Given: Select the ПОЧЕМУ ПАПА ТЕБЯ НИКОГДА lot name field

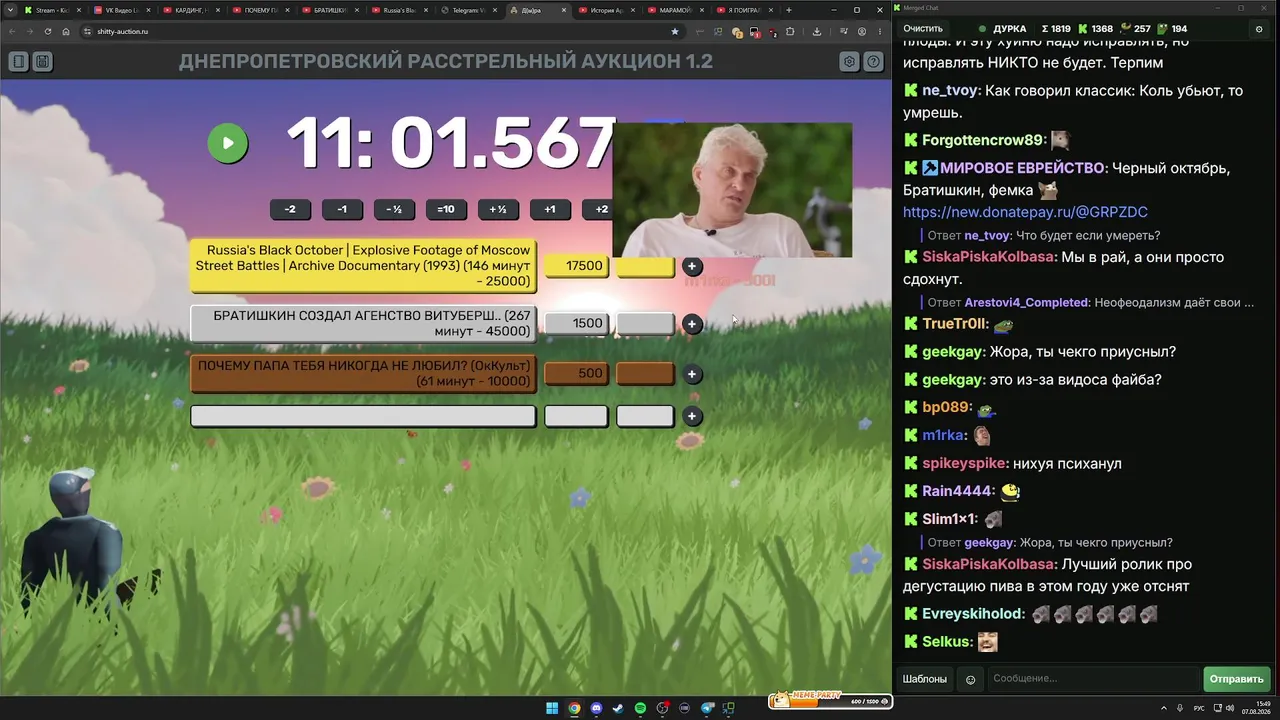Looking at the screenshot, I should (x=363, y=374).
